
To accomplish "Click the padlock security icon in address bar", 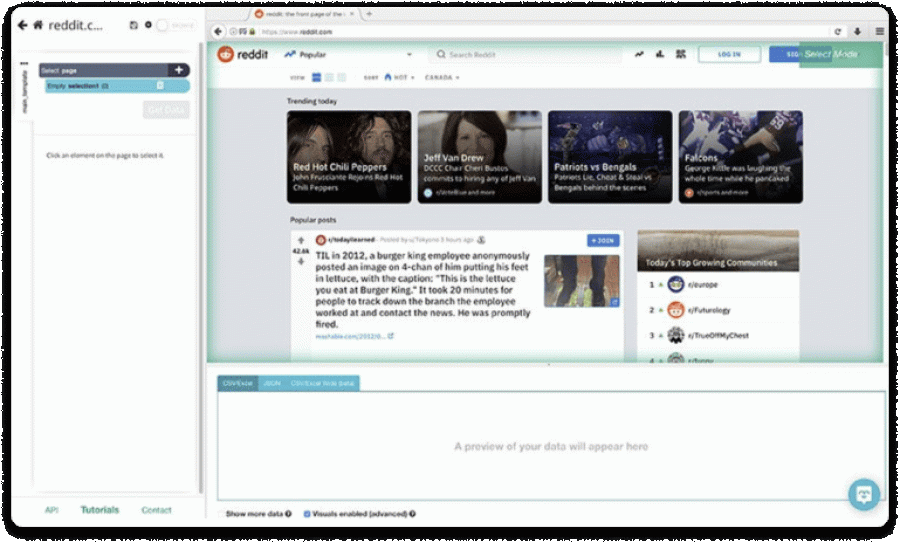I will [252, 32].
